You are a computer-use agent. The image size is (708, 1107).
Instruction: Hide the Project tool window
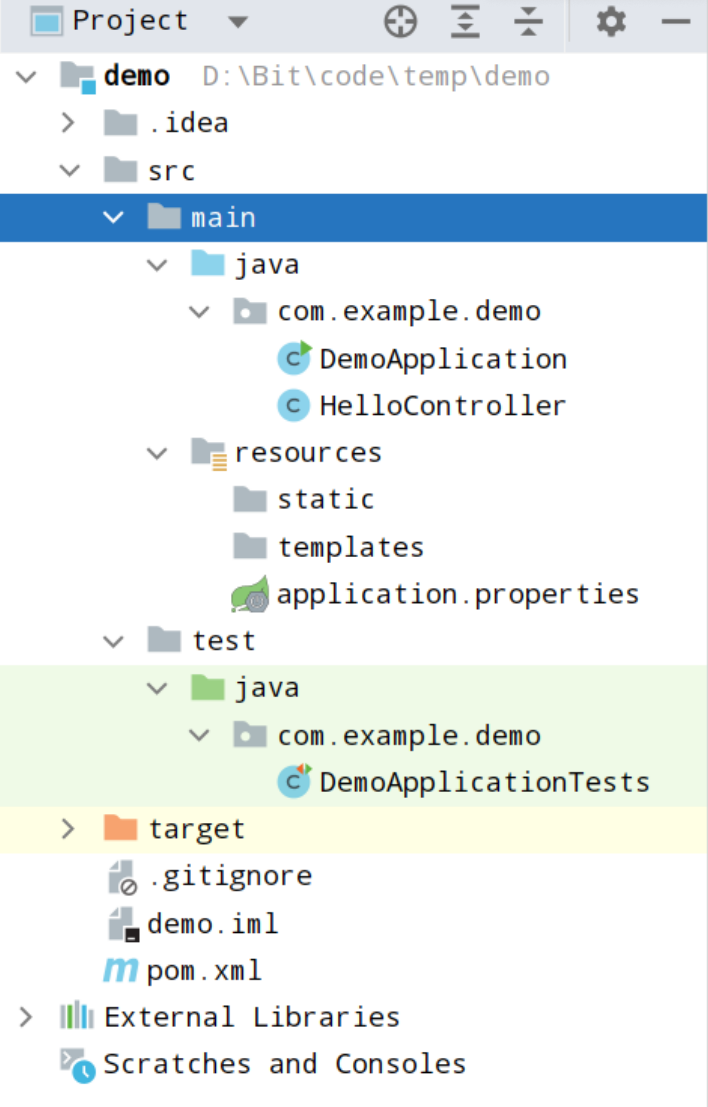676,22
